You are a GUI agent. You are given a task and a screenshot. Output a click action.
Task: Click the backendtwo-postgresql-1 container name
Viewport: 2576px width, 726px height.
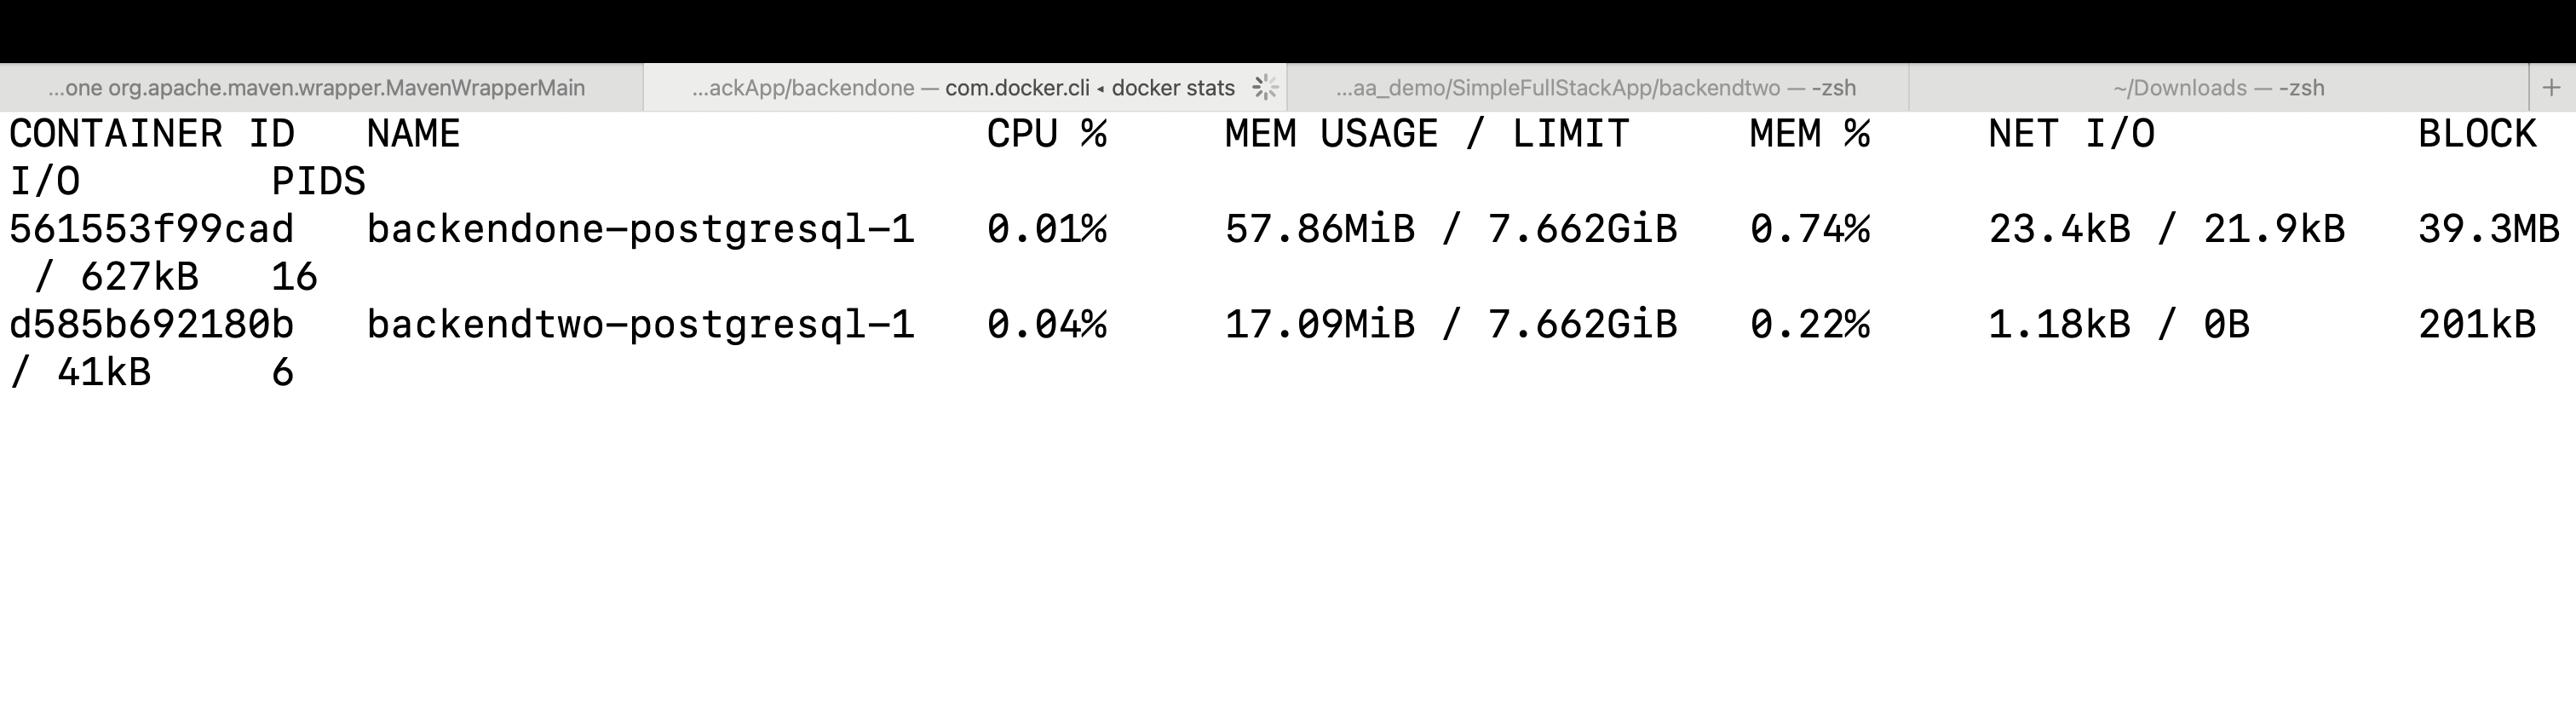tap(641, 324)
